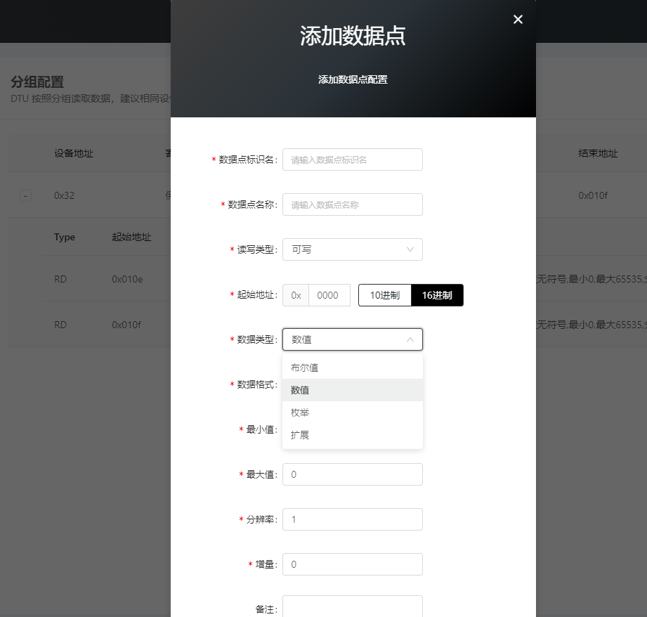Switch address format to 16进制
Viewport: 647px width, 617px height.
tap(437, 295)
